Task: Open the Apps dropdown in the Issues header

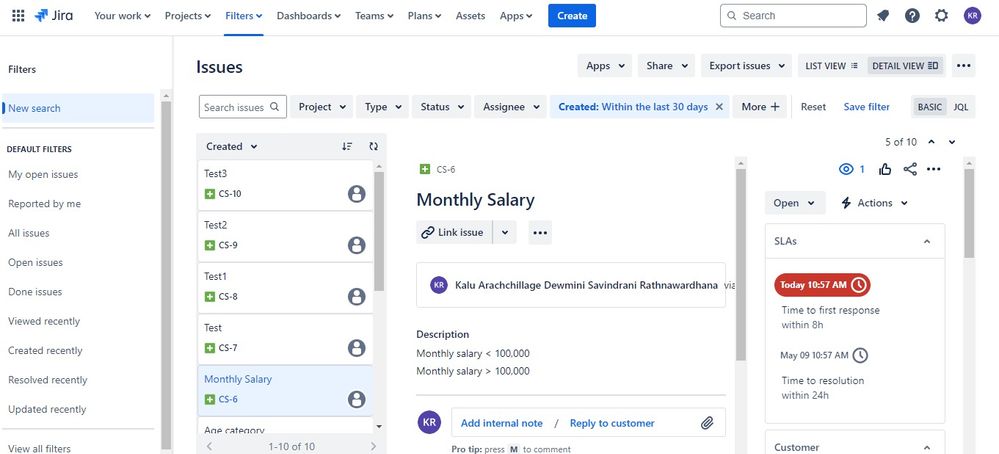Action: [605, 66]
